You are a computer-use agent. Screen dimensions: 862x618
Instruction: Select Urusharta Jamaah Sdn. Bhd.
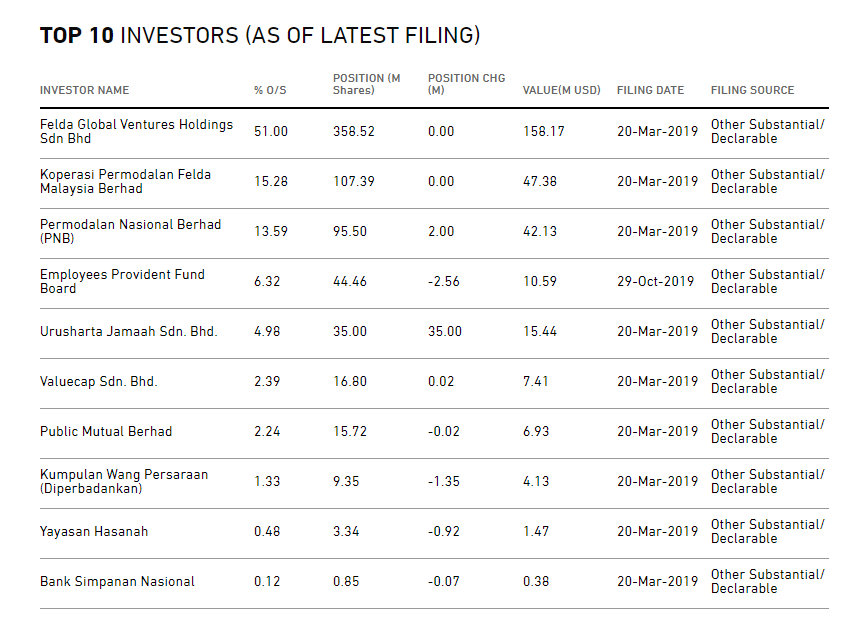(128, 331)
